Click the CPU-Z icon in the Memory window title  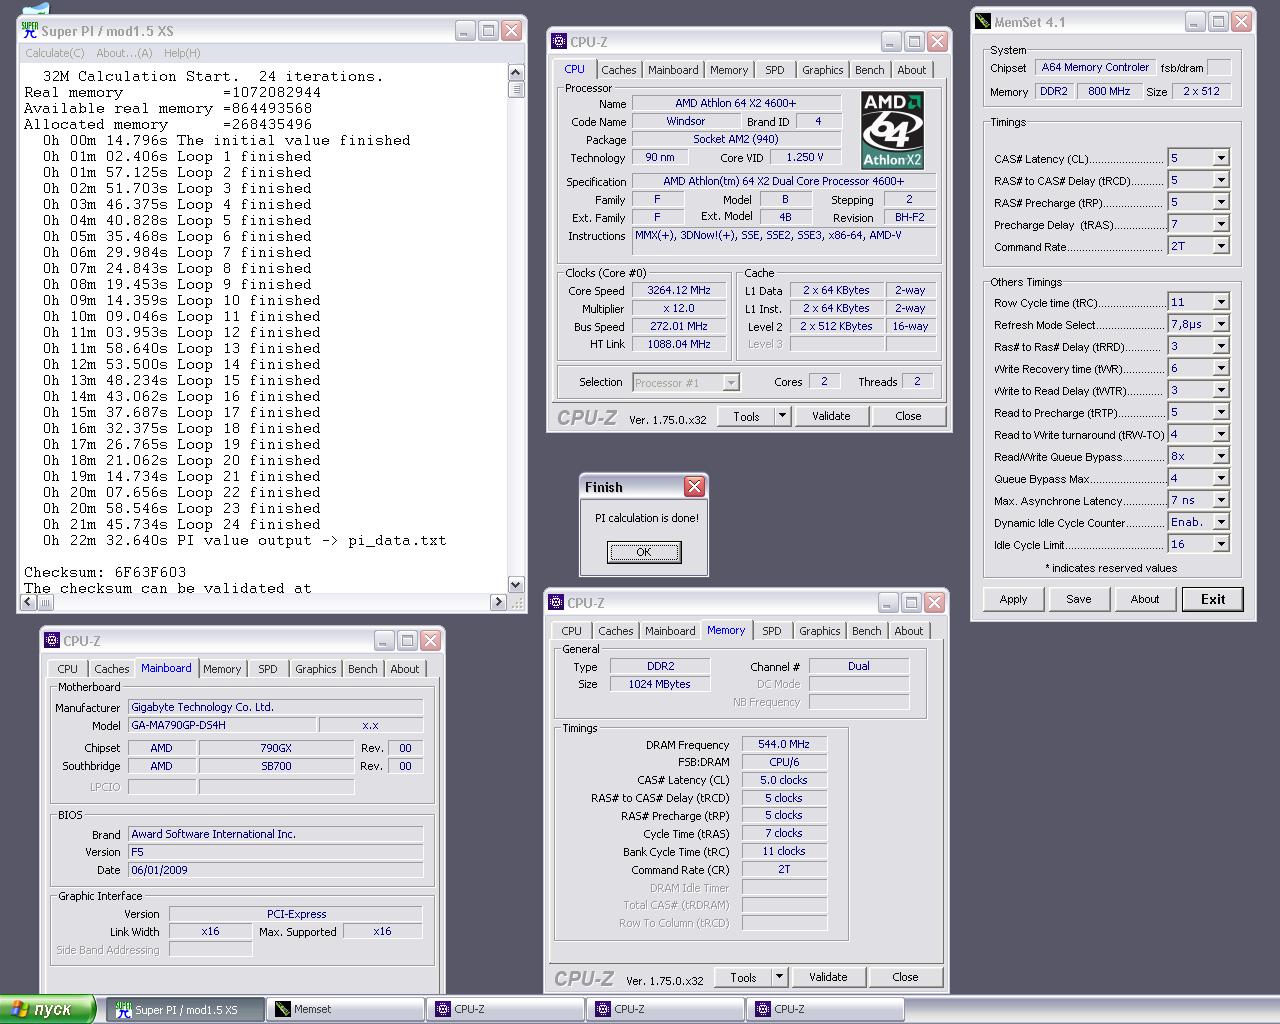coord(557,602)
